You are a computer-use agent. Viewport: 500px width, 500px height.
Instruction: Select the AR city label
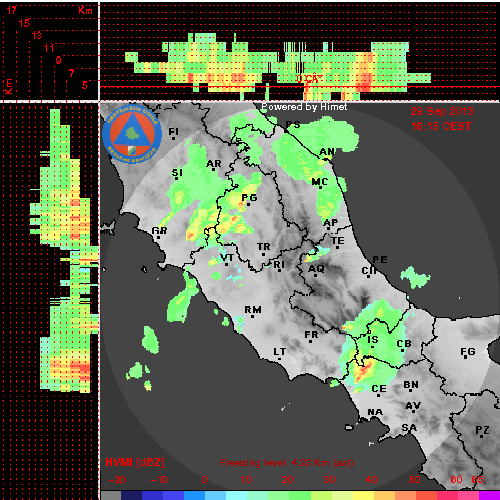click(214, 164)
